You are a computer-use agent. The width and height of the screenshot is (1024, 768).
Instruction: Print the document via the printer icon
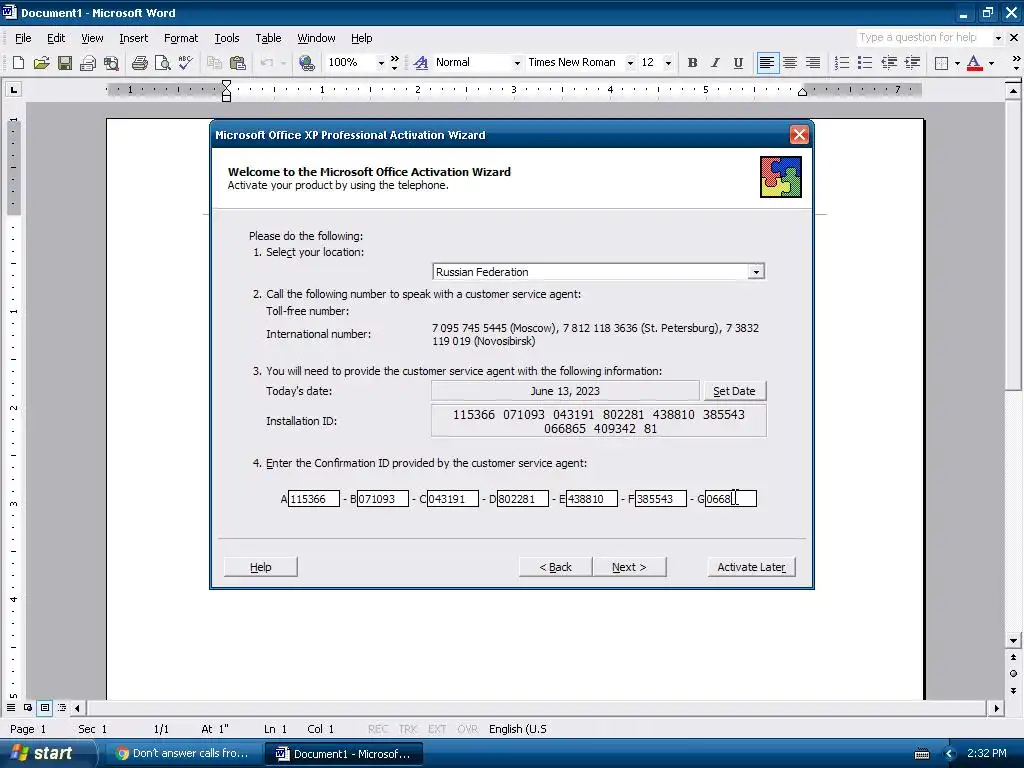click(139, 63)
